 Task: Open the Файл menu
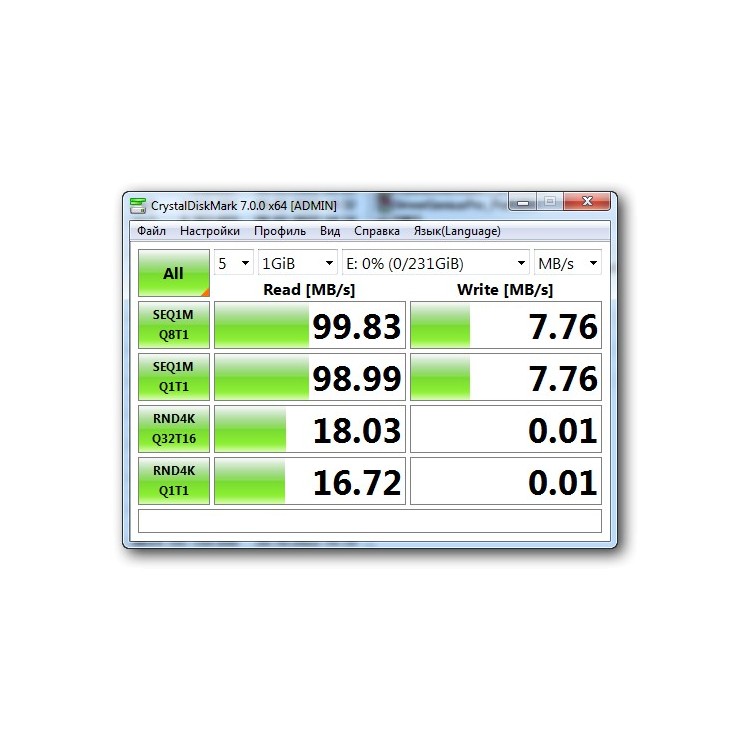152,231
